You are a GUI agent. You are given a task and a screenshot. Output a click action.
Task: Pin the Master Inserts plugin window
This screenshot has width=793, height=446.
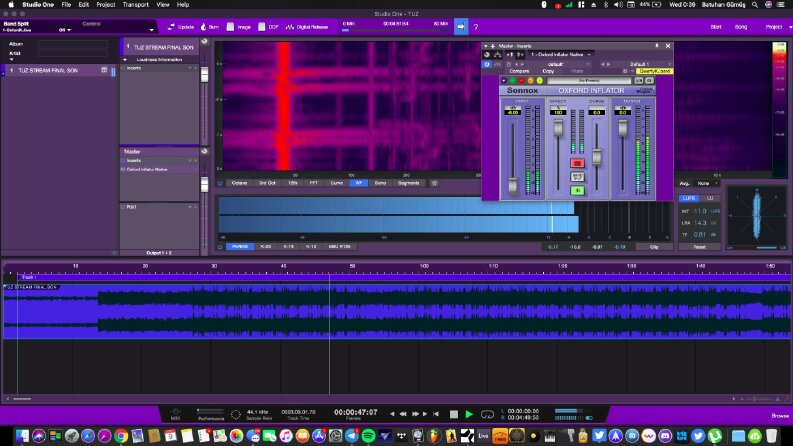657,46
